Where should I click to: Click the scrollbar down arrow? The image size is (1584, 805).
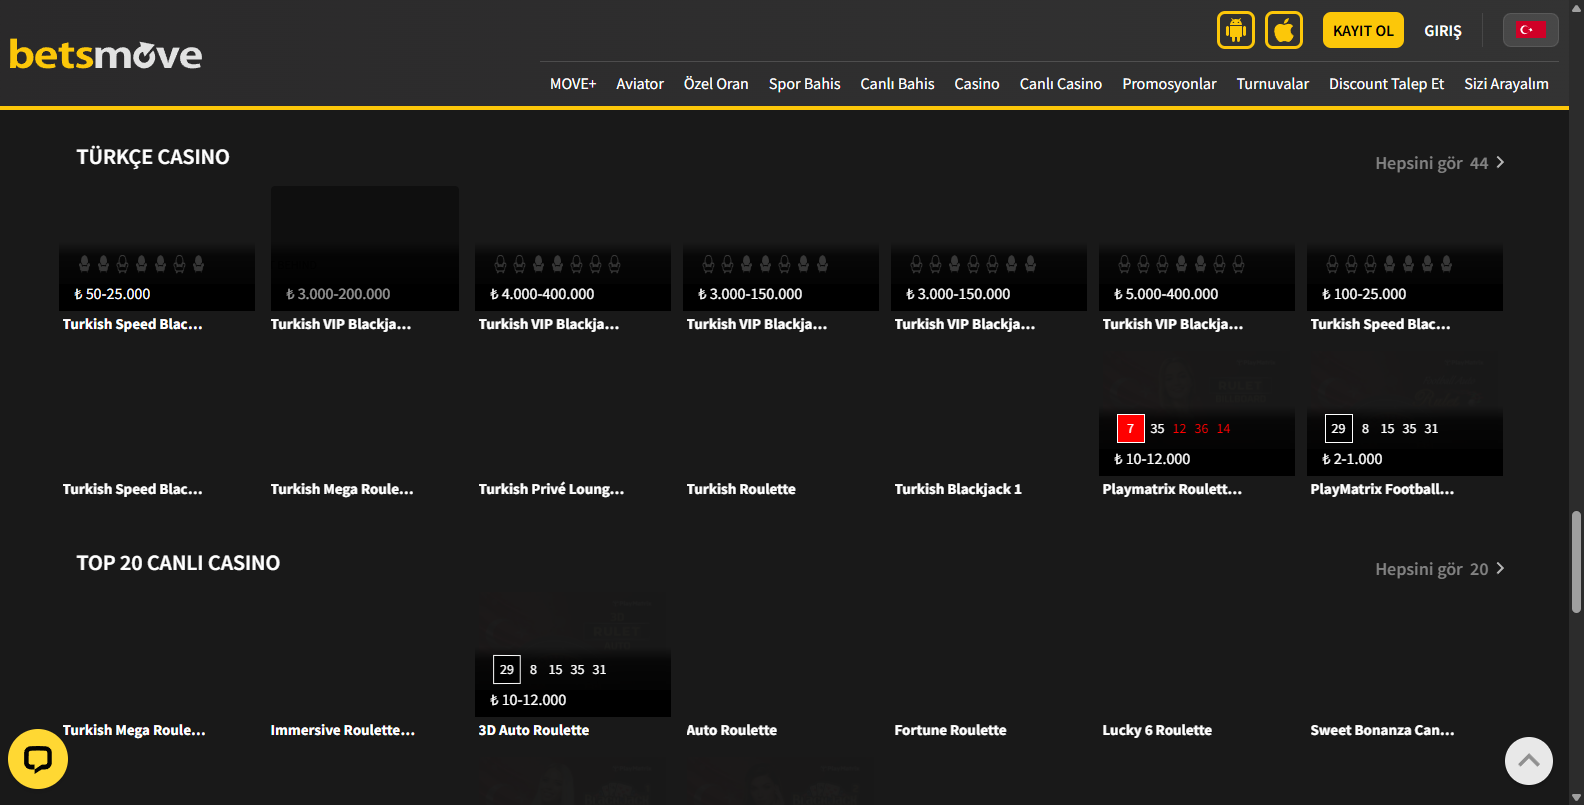click(1576, 797)
